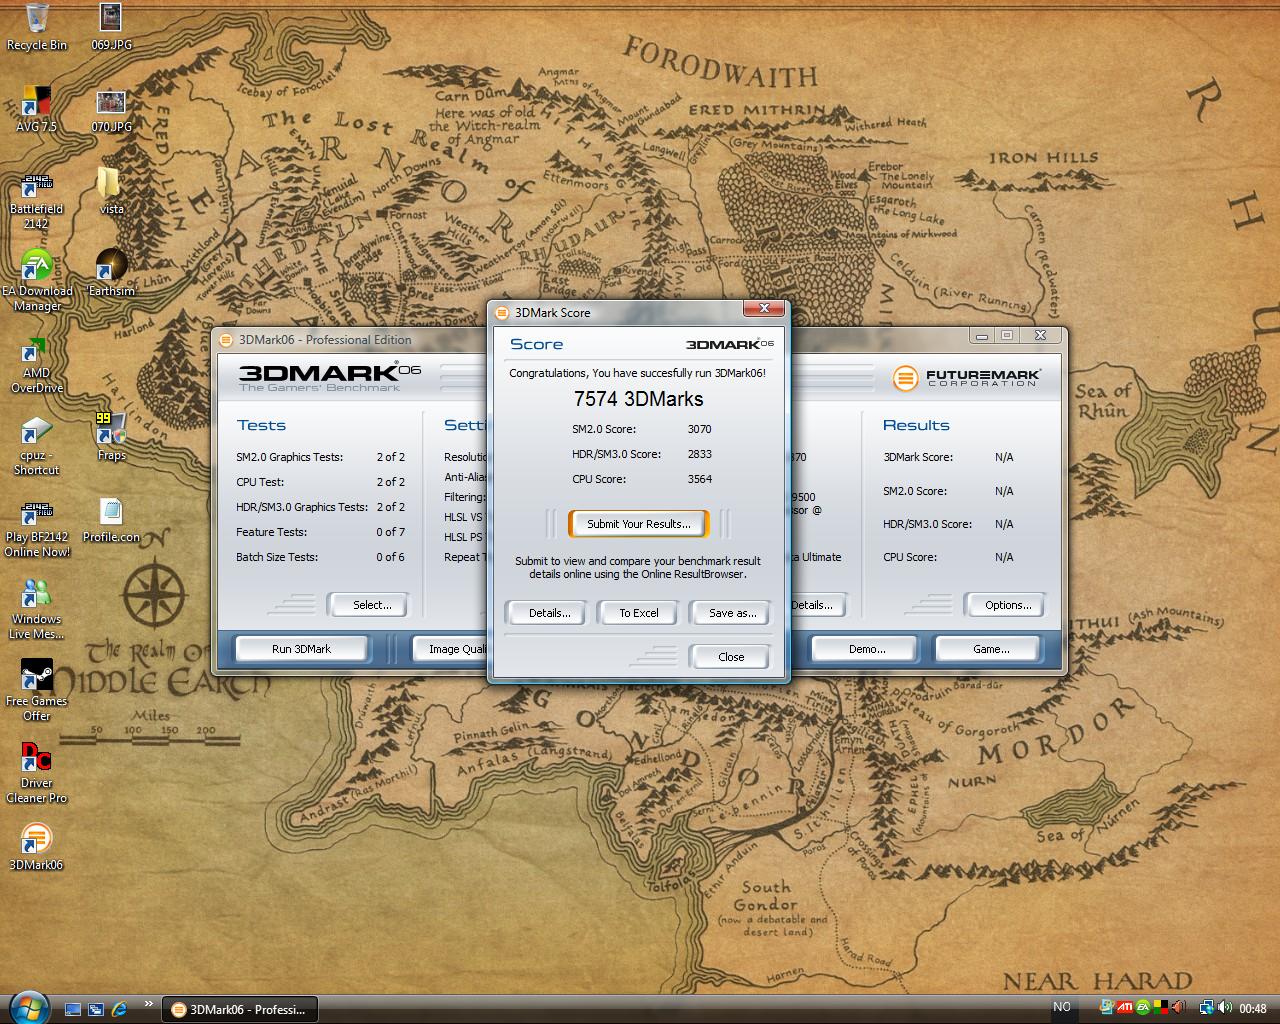Click the Game button

click(991, 649)
